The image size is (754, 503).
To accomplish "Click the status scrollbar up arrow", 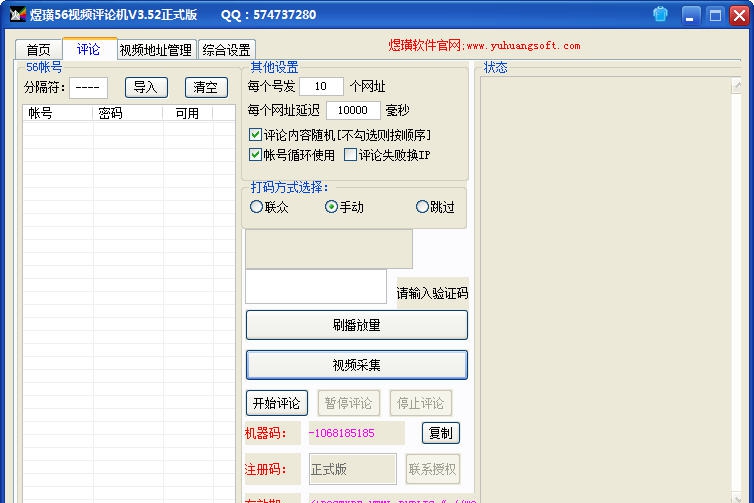I will pos(736,86).
